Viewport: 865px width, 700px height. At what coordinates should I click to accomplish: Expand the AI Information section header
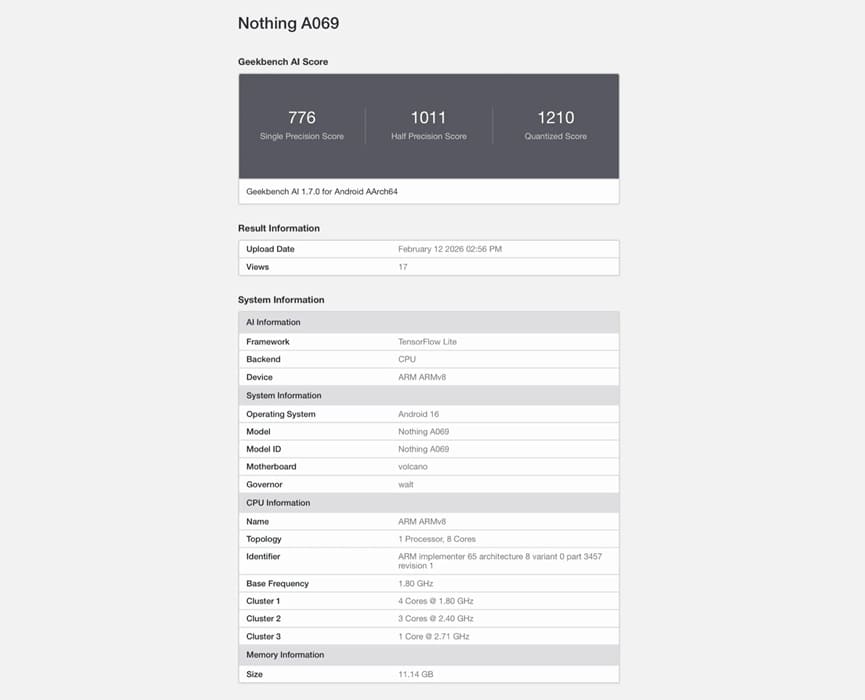pyautogui.click(x=428, y=322)
